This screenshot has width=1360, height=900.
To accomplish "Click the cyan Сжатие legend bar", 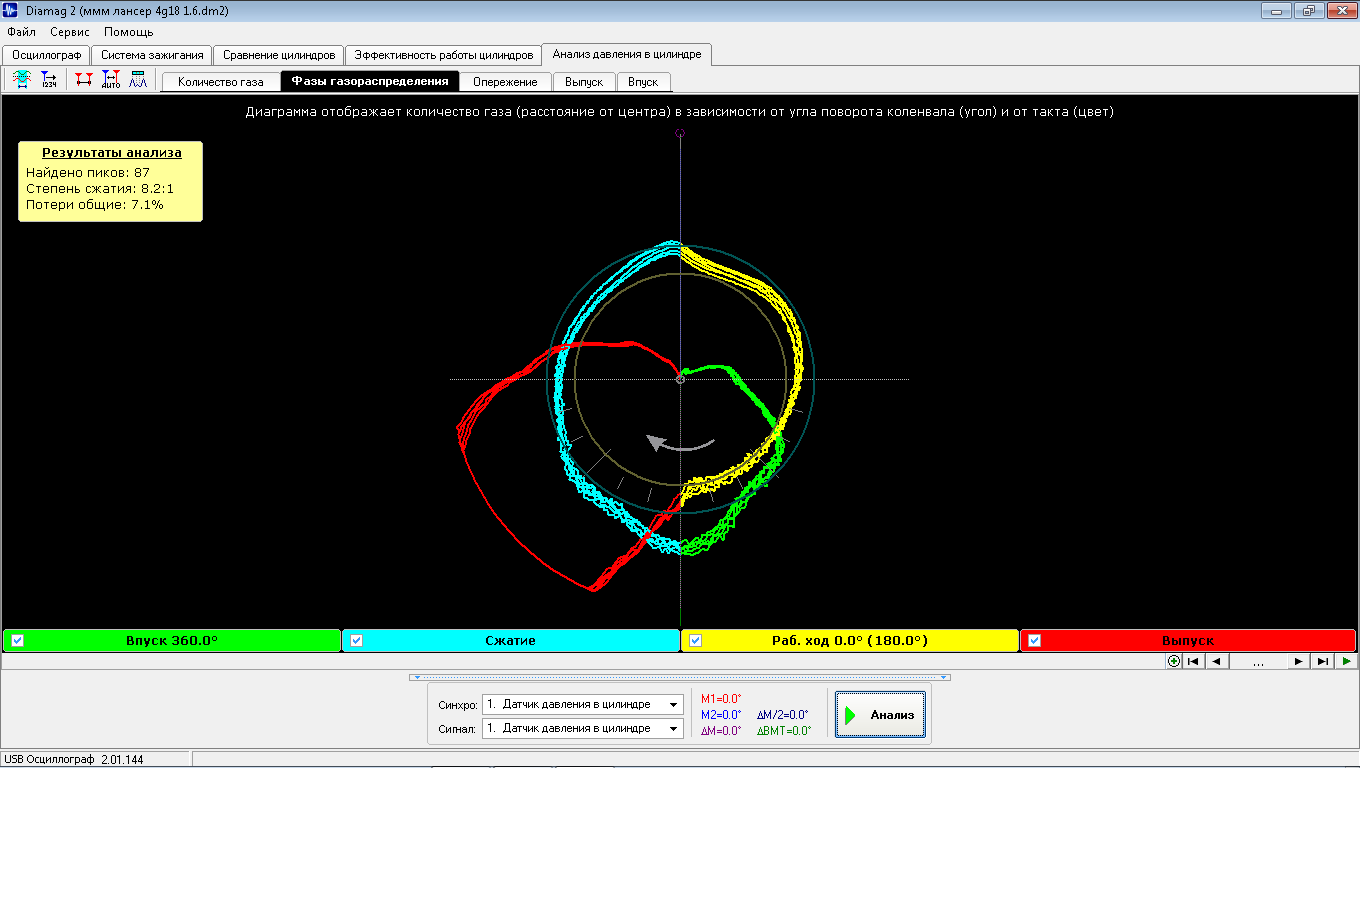I will click(x=511, y=641).
